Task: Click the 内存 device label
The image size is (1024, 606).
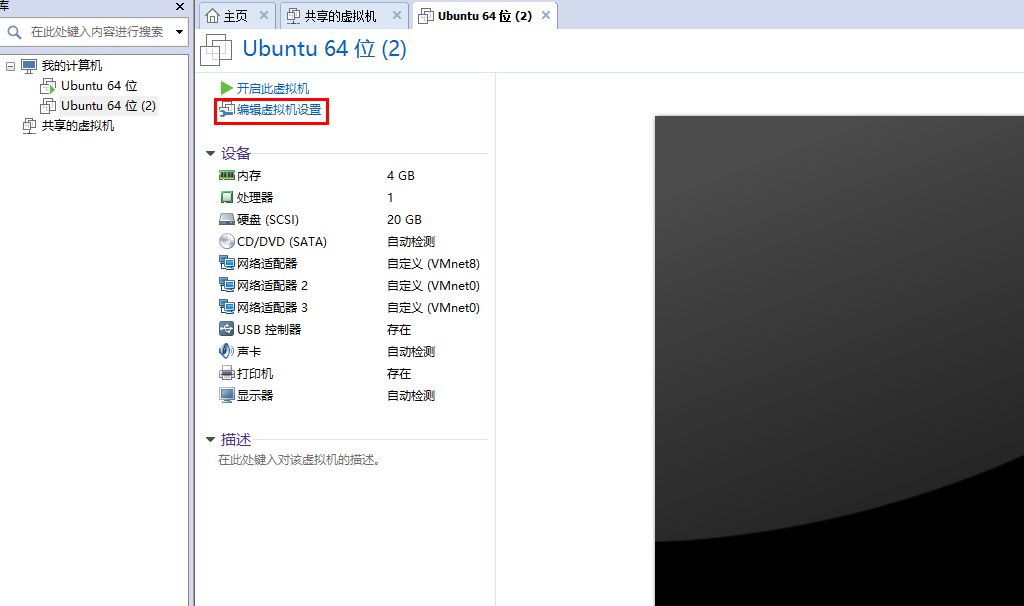Action: [x=249, y=176]
